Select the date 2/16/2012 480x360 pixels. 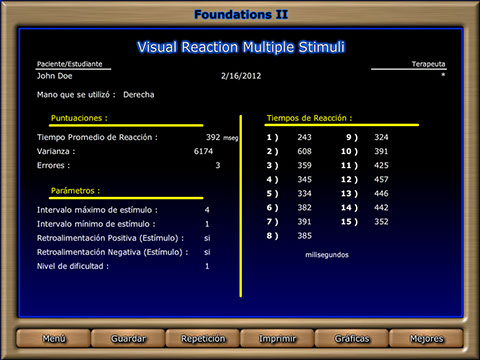click(241, 76)
